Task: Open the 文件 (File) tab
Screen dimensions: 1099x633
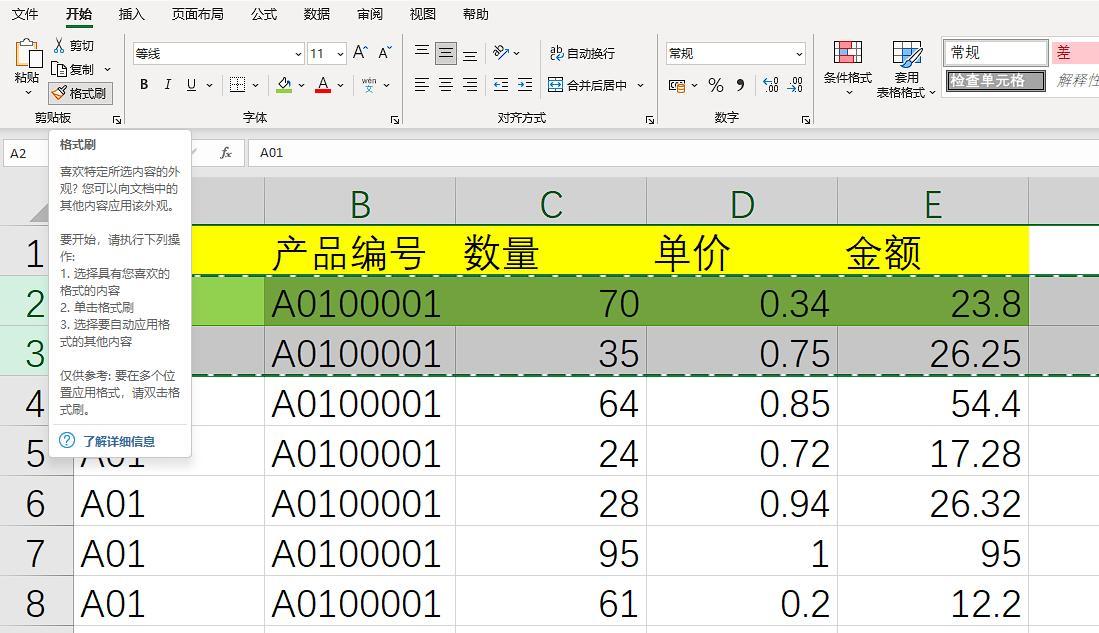Action: pos(25,14)
